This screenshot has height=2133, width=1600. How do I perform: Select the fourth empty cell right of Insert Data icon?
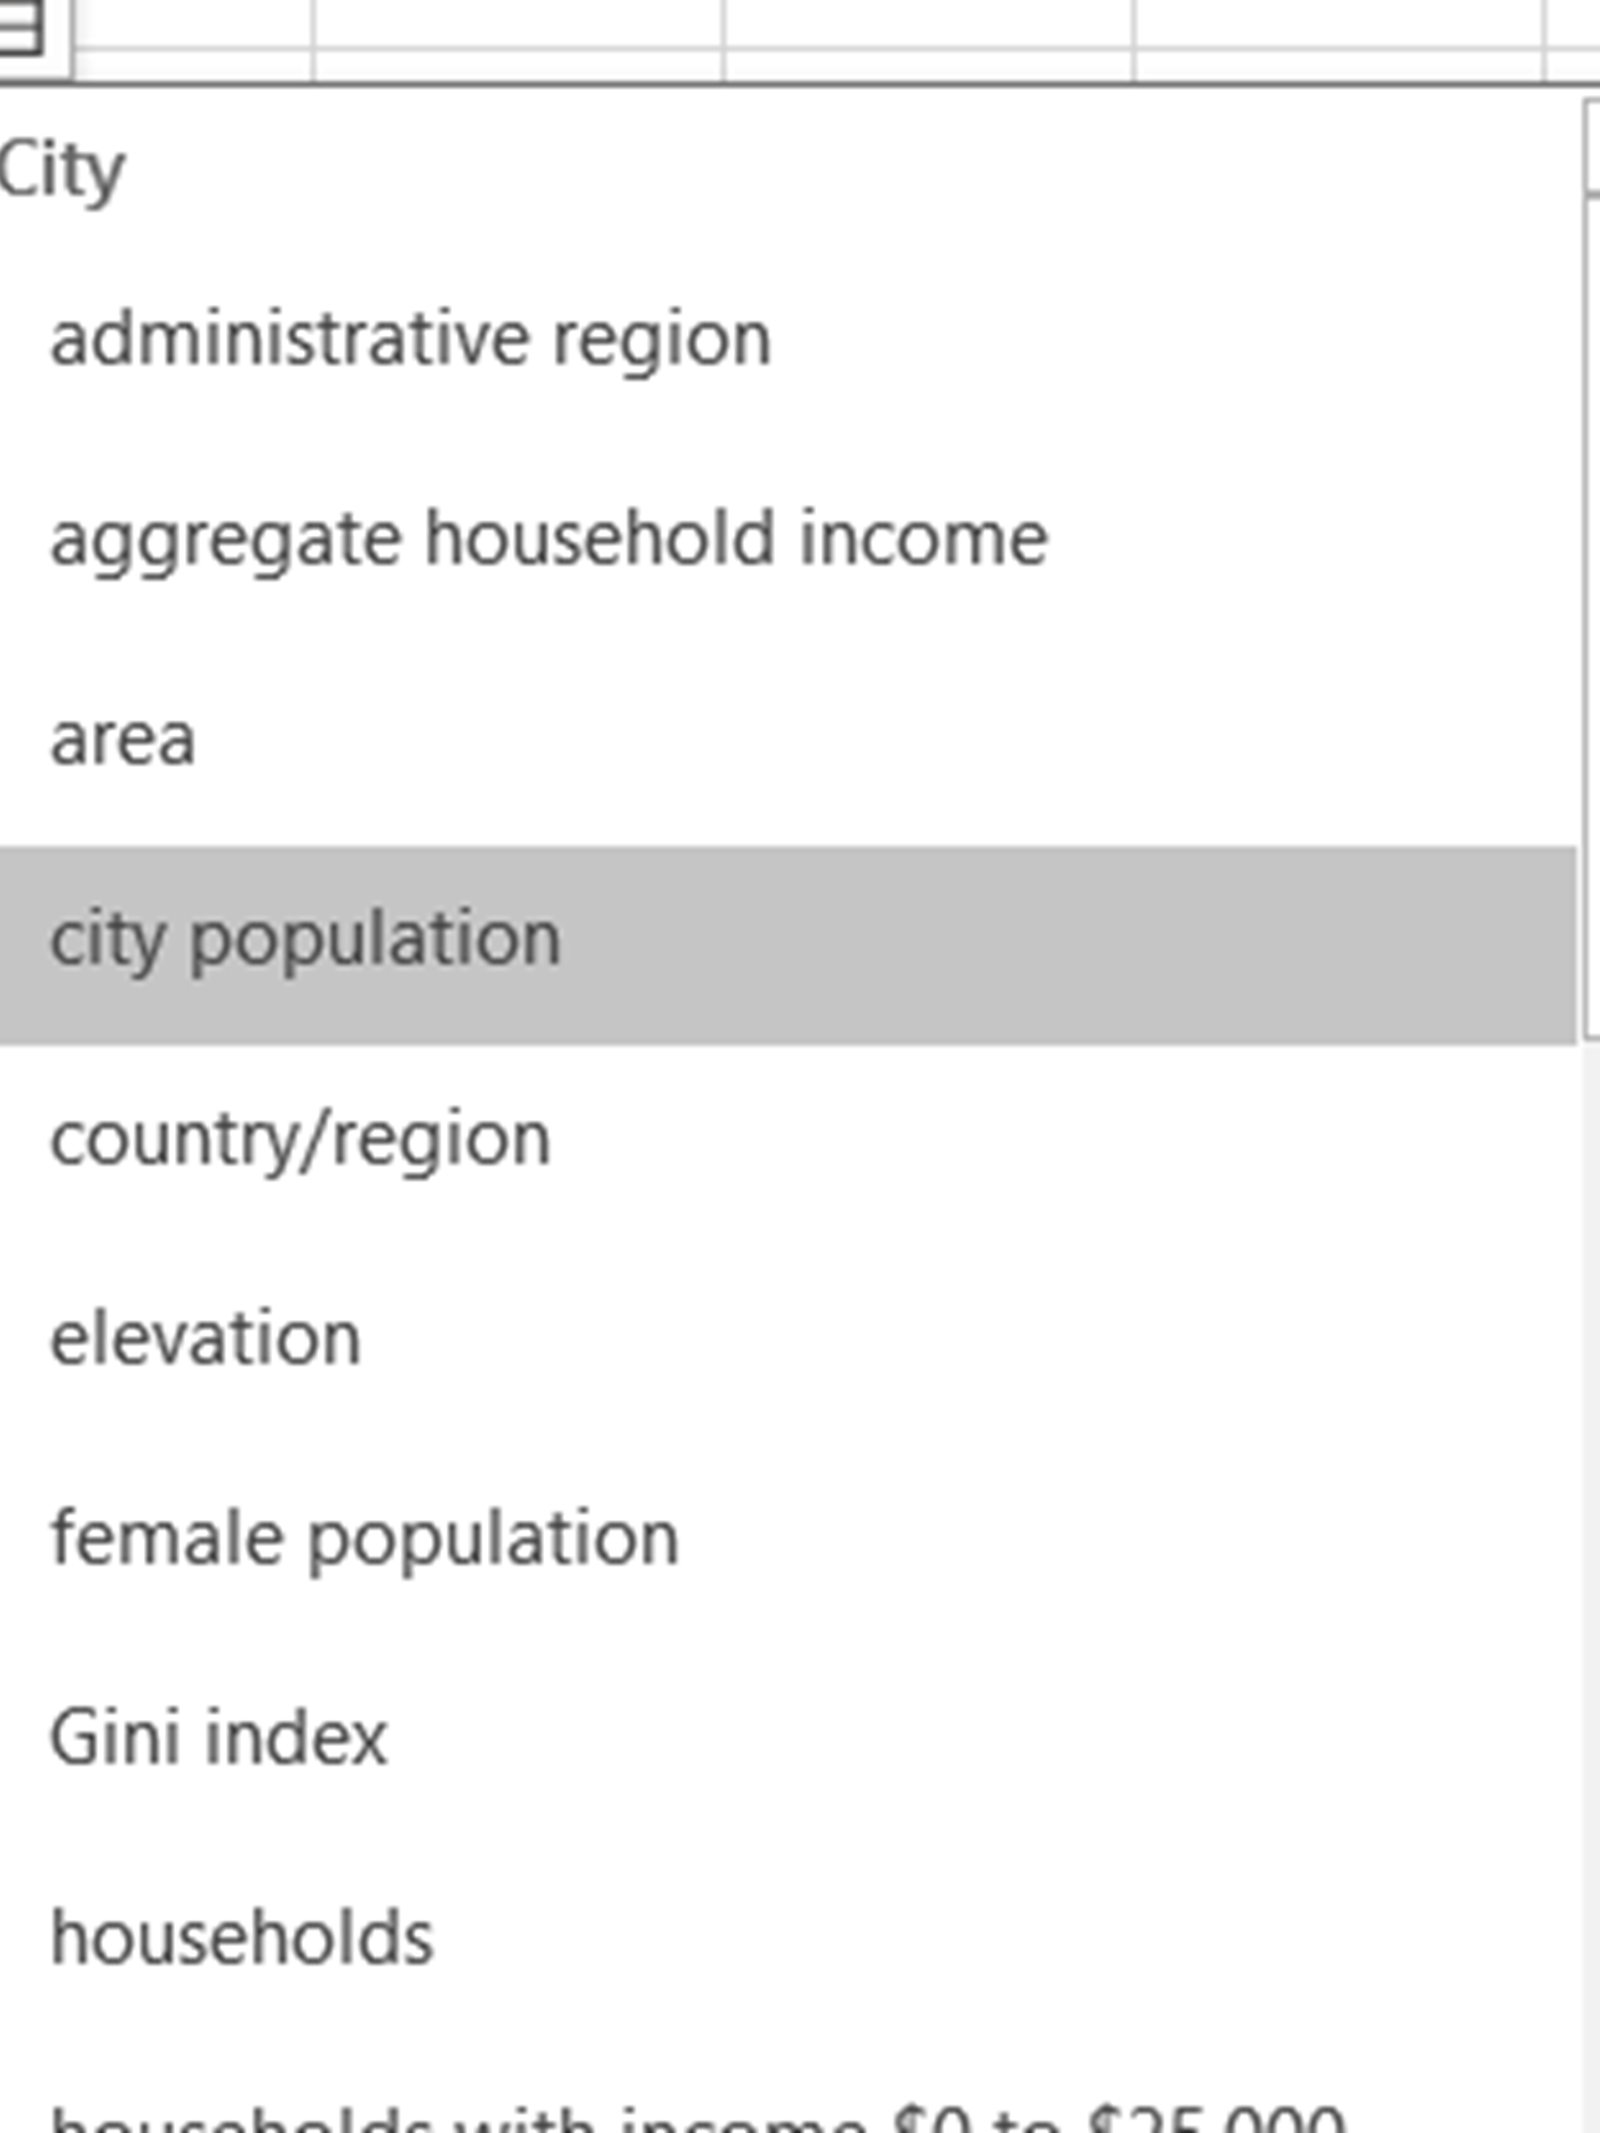tap(1338, 22)
